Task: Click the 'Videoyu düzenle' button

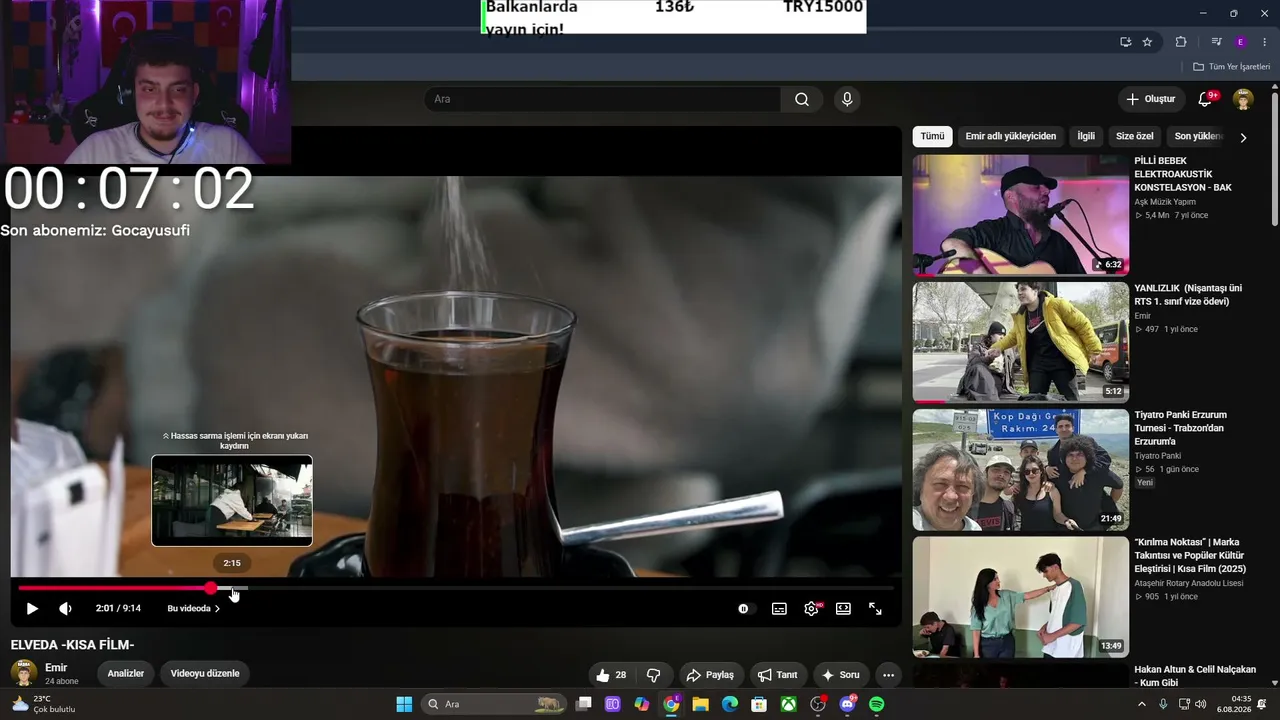Action: pos(205,674)
